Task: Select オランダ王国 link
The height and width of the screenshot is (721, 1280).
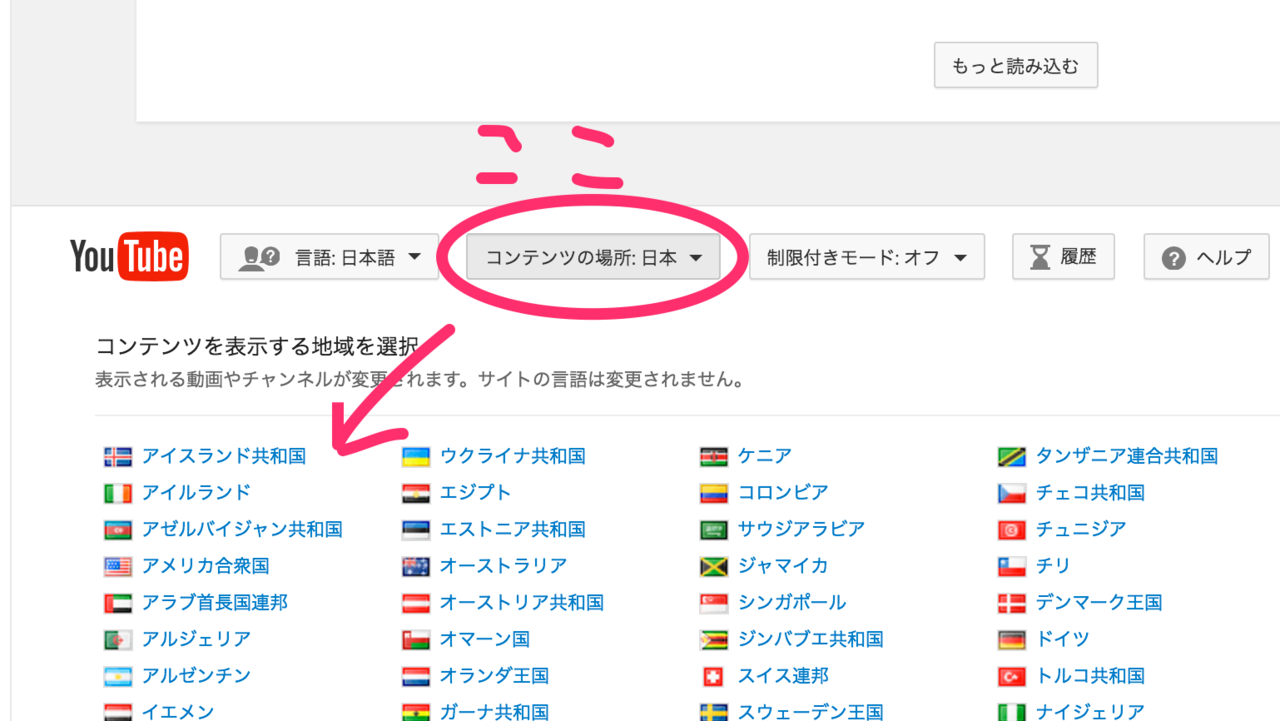Action: [495, 676]
